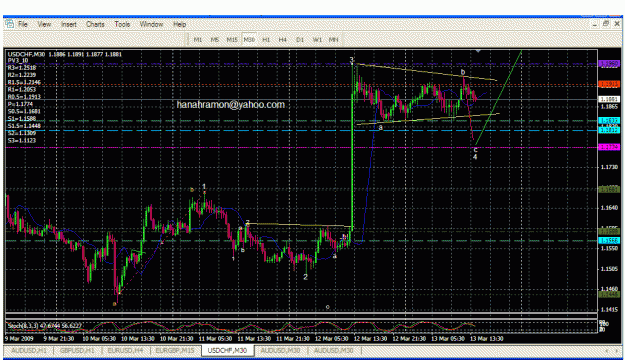Viewport: 625px width, 360px height.
Task: Open the Help menu
Action: [179, 24]
